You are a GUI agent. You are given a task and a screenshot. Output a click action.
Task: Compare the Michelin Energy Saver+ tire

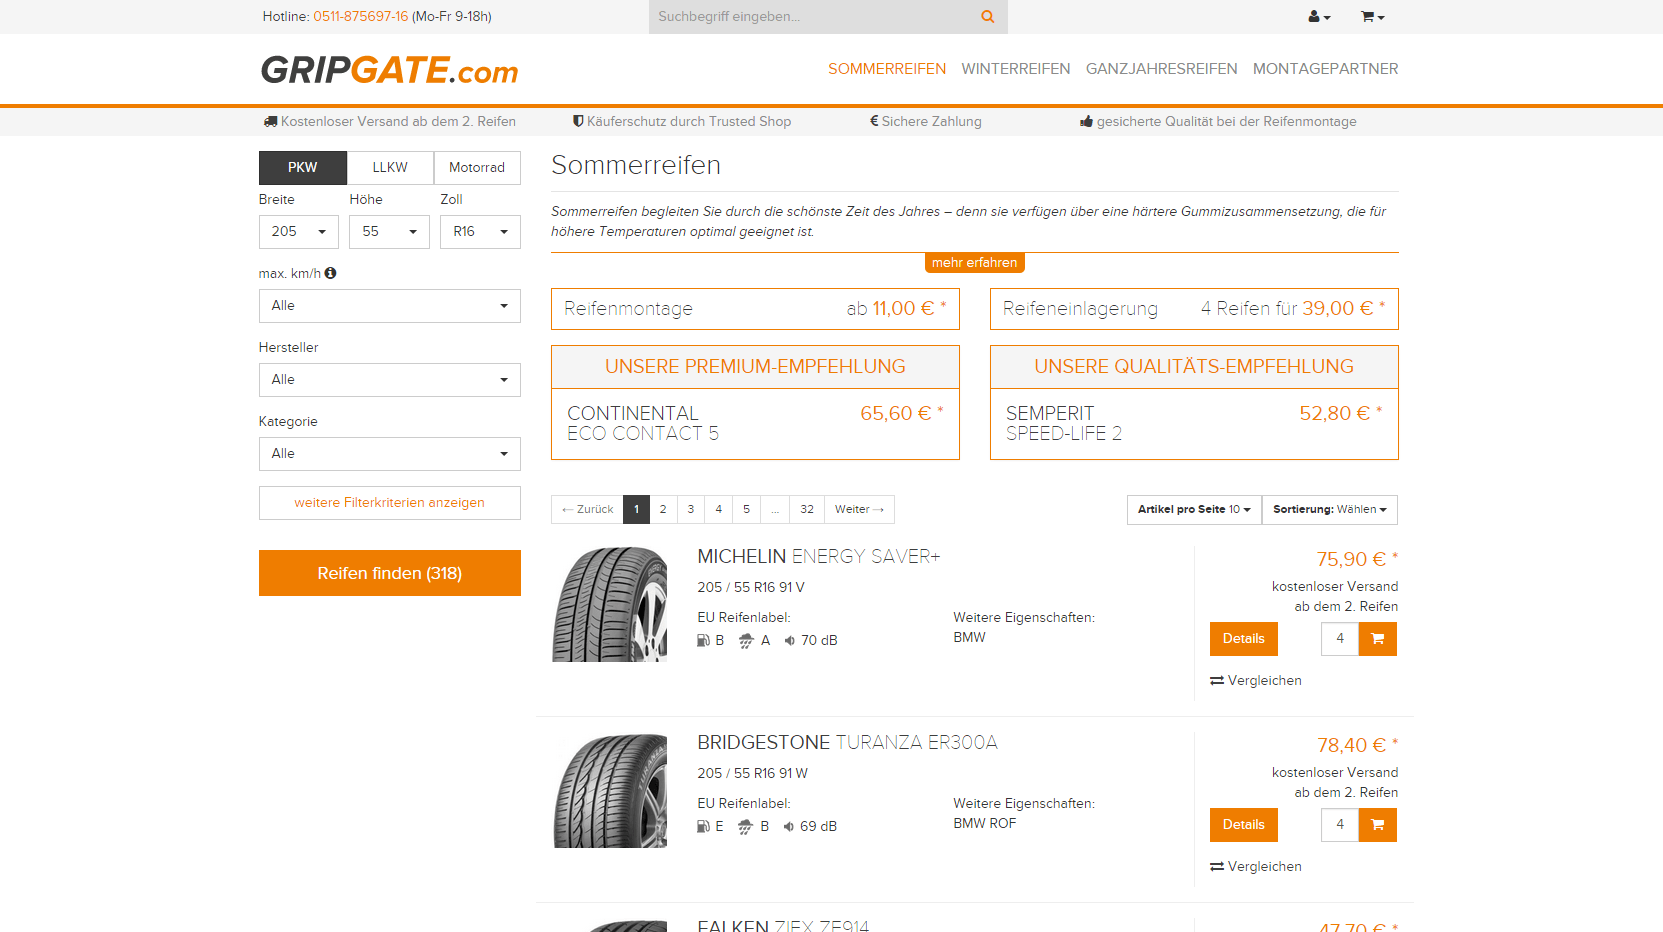[1256, 681]
